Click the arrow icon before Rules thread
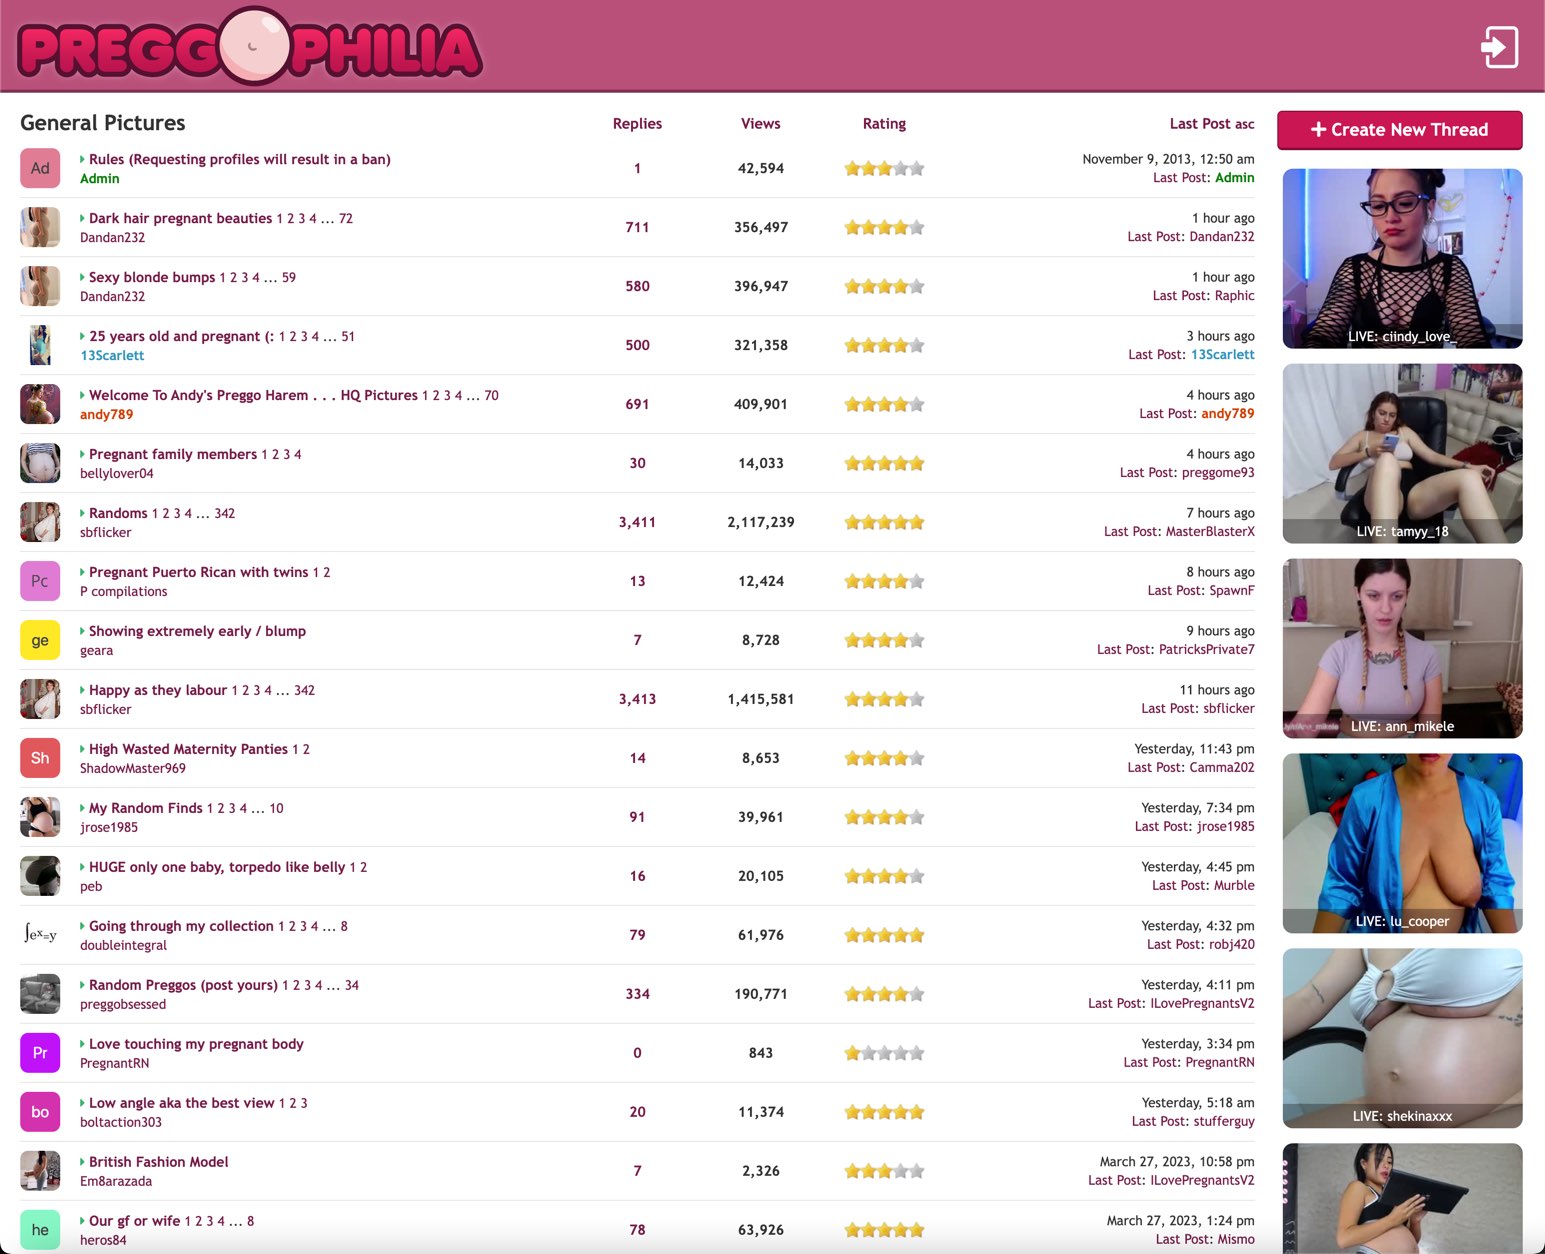The height and width of the screenshot is (1254, 1545). coord(82,159)
